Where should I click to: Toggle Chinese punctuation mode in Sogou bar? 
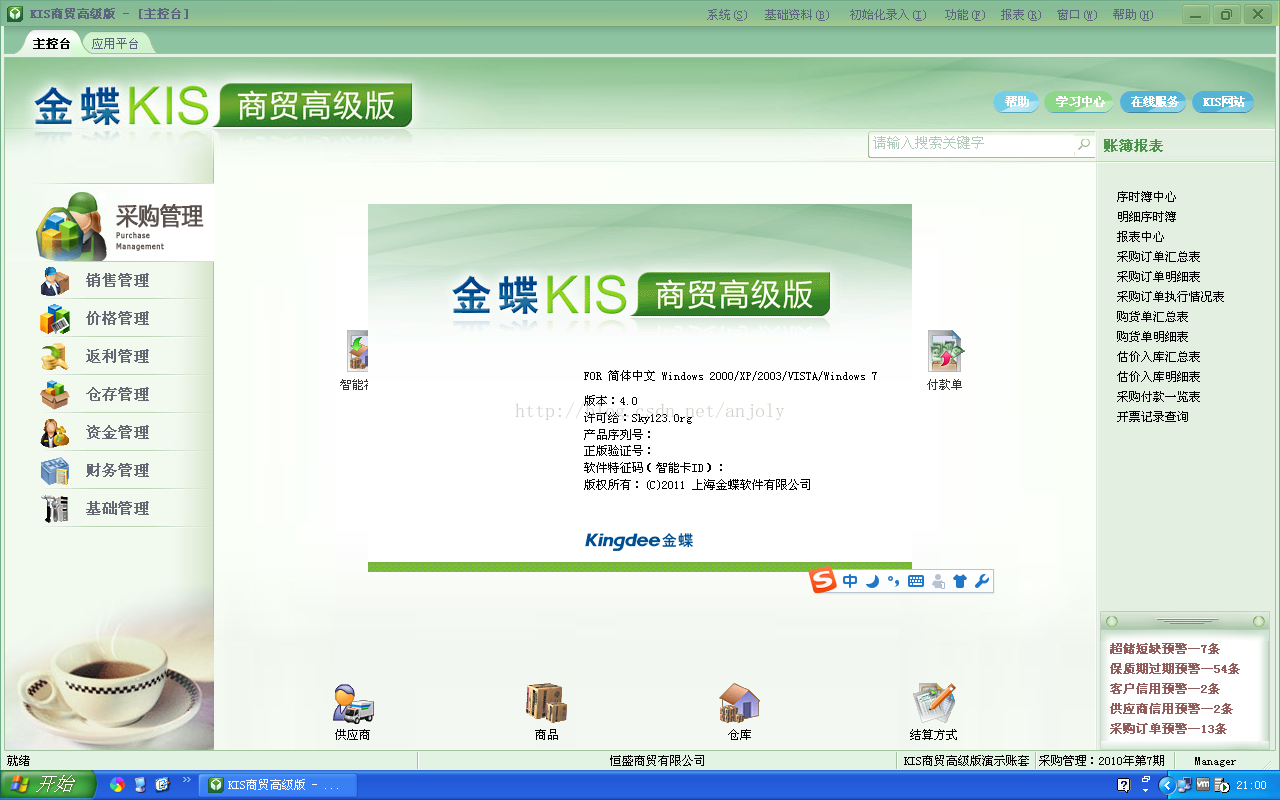point(893,581)
